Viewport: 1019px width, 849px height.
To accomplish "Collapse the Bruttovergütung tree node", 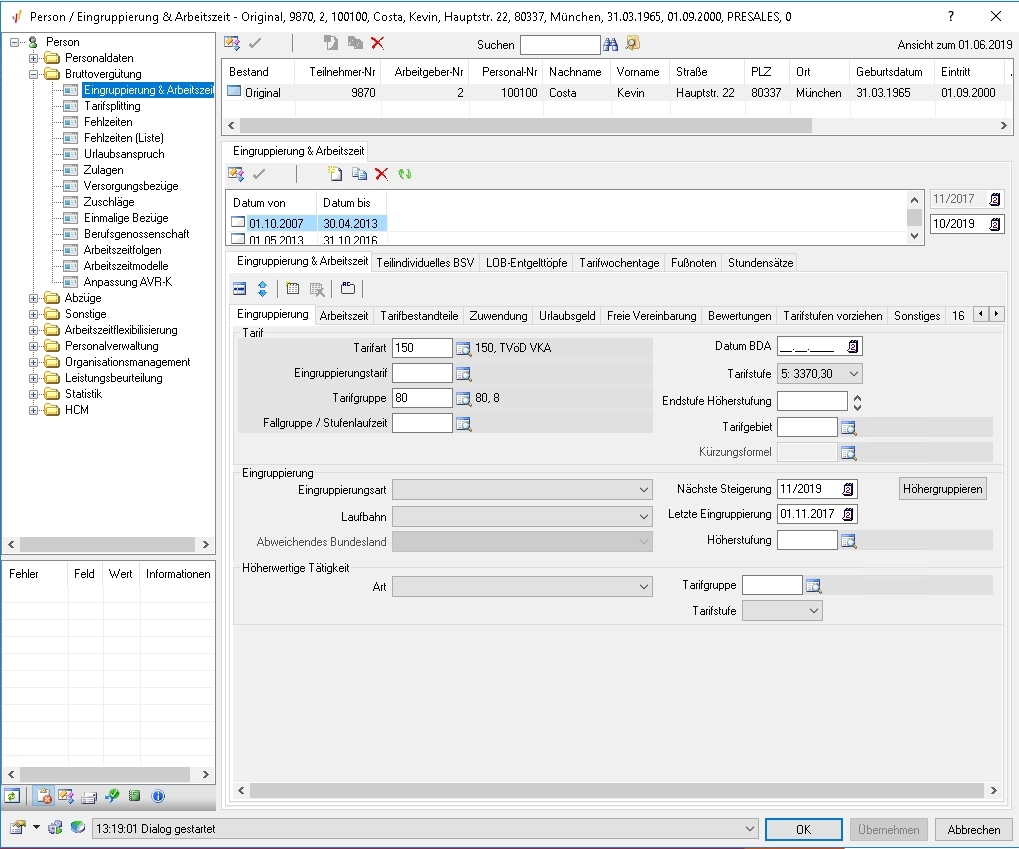I will (35, 74).
